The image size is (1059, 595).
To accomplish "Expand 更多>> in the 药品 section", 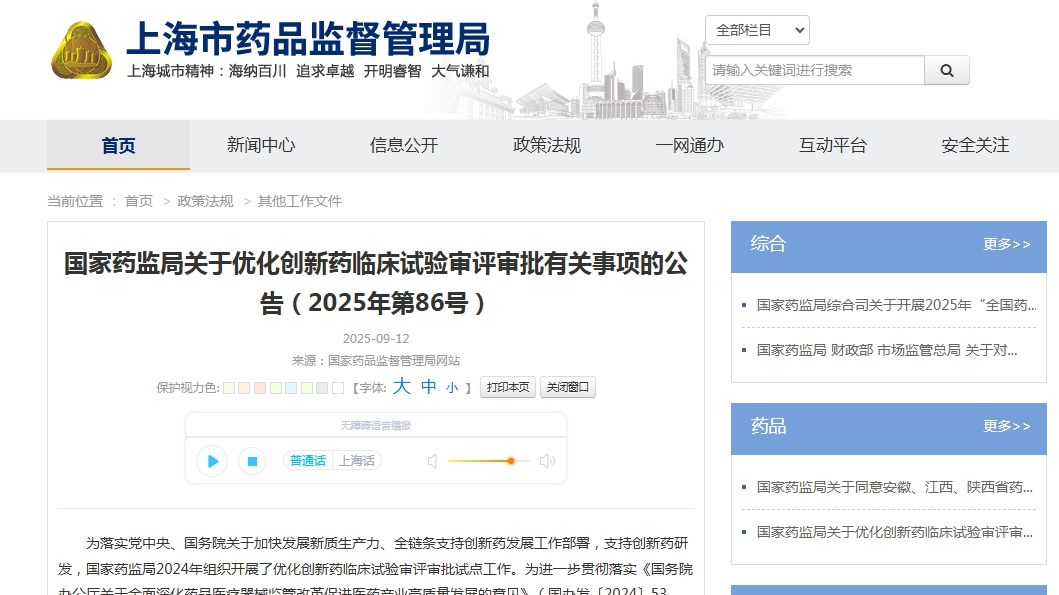I will 1006,426.
